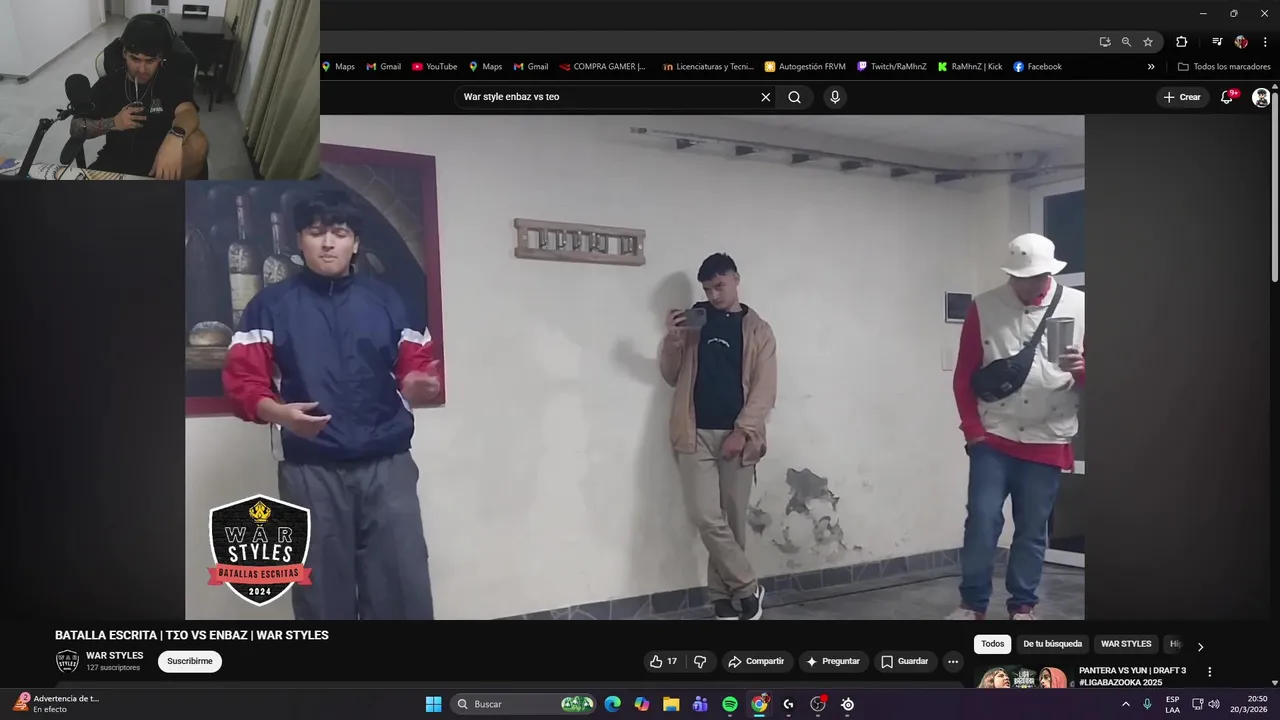Like the video with thumbs-up
This screenshot has height=720, width=1280.
(663, 661)
